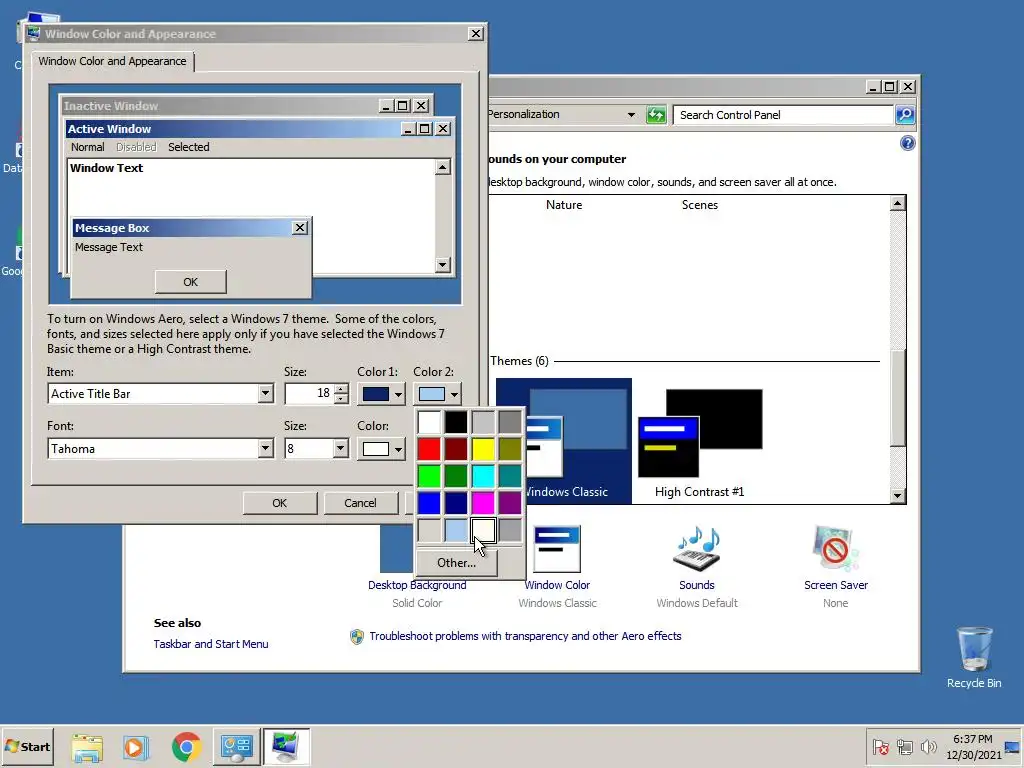Select the bright blue swatch
Screen dimensions: 1024x768
tap(429, 503)
